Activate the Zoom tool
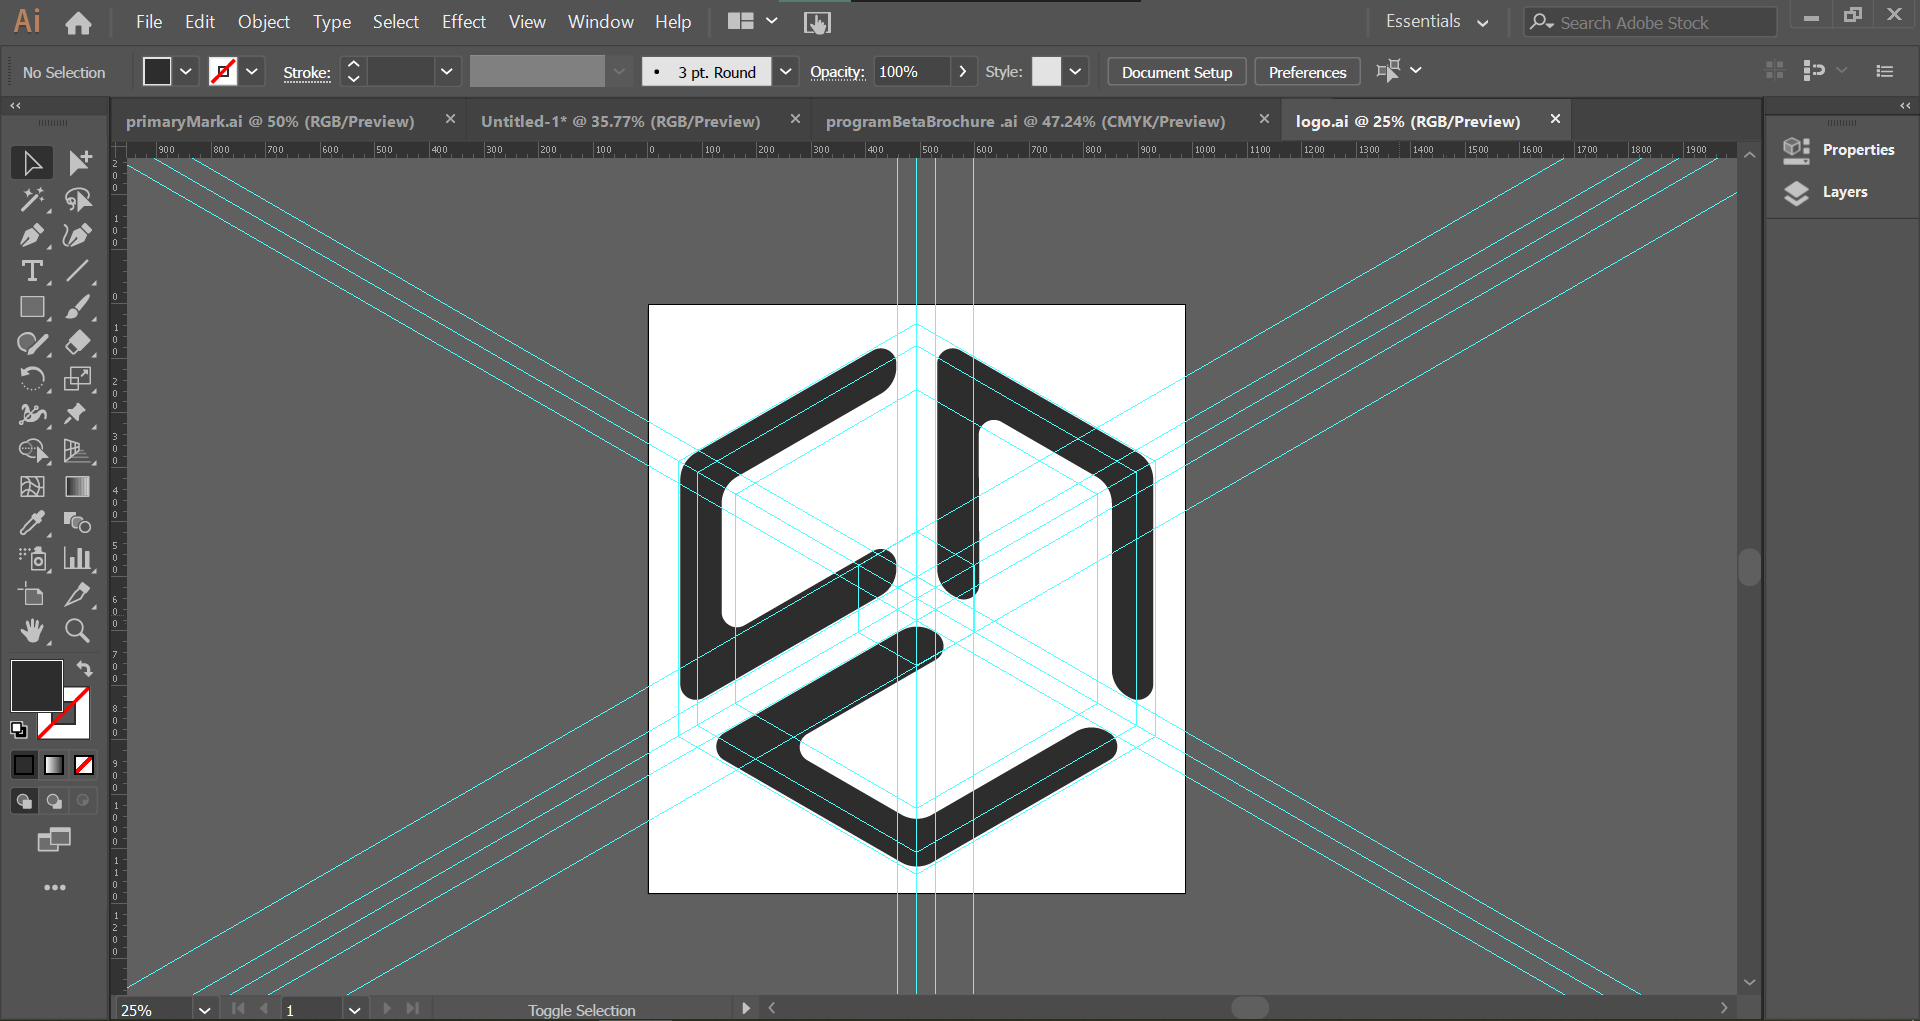This screenshot has width=1920, height=1021. [77, 631]
